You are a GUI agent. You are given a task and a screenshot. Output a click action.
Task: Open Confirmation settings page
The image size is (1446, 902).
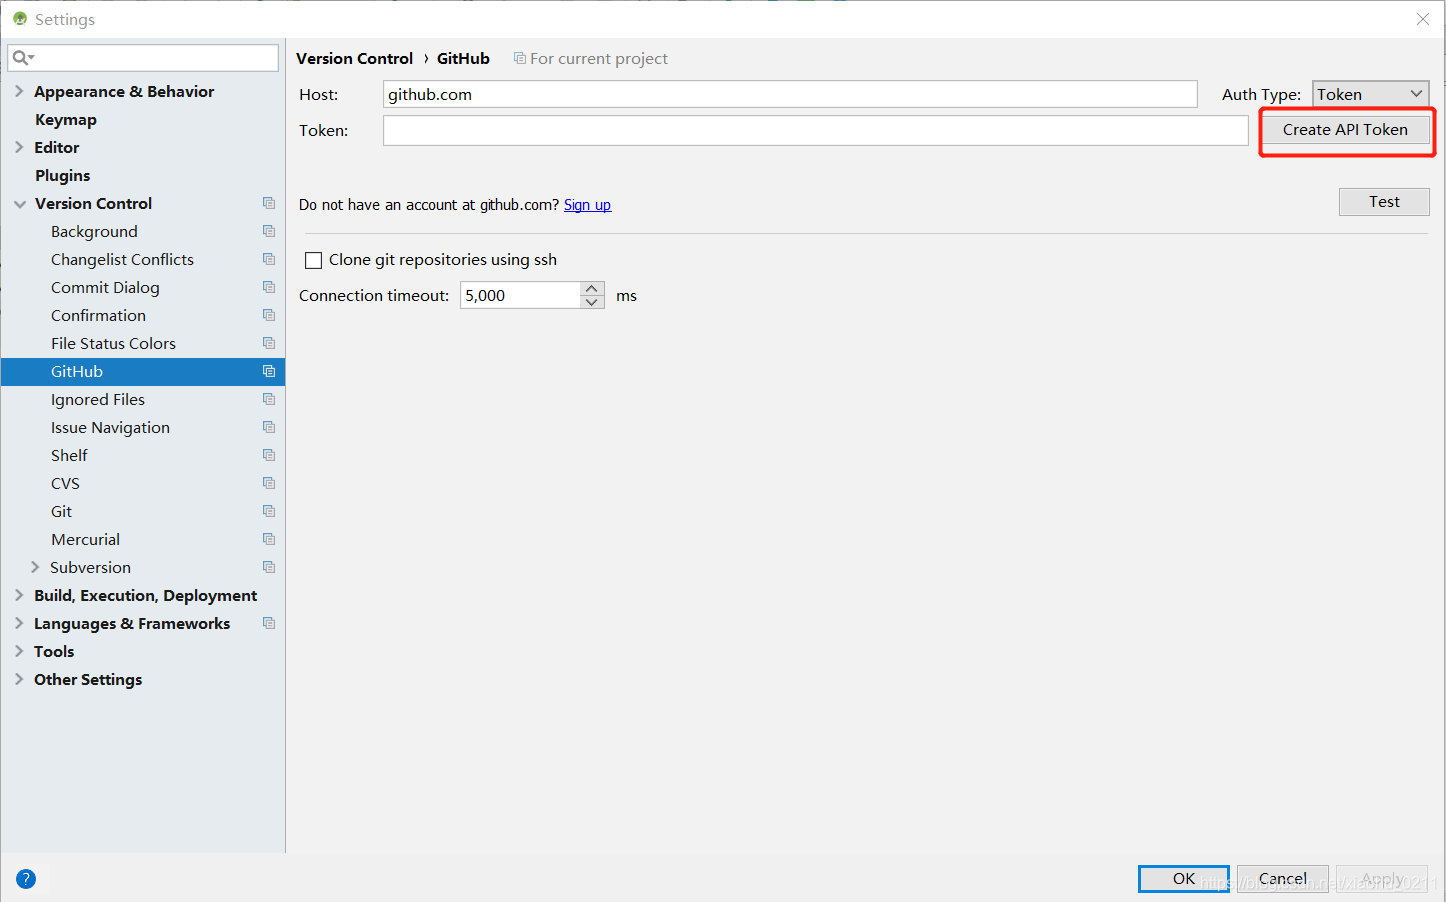click(x=98, y=315)
